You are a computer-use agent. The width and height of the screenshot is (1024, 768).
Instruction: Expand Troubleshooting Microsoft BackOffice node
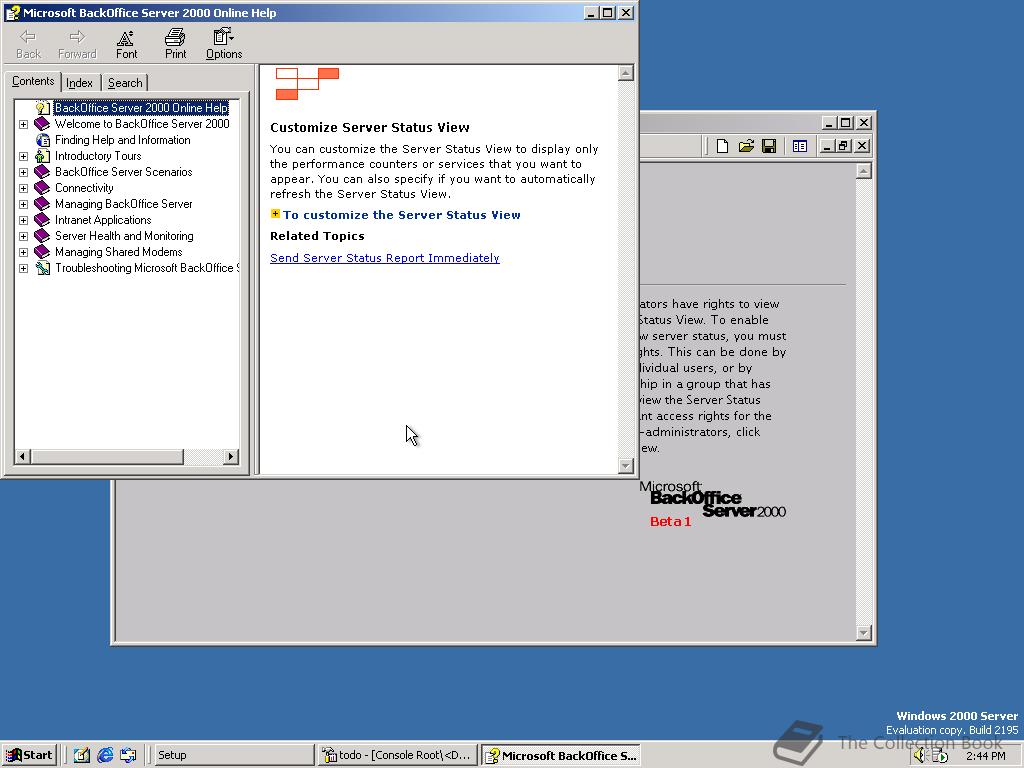coord(24,268)
